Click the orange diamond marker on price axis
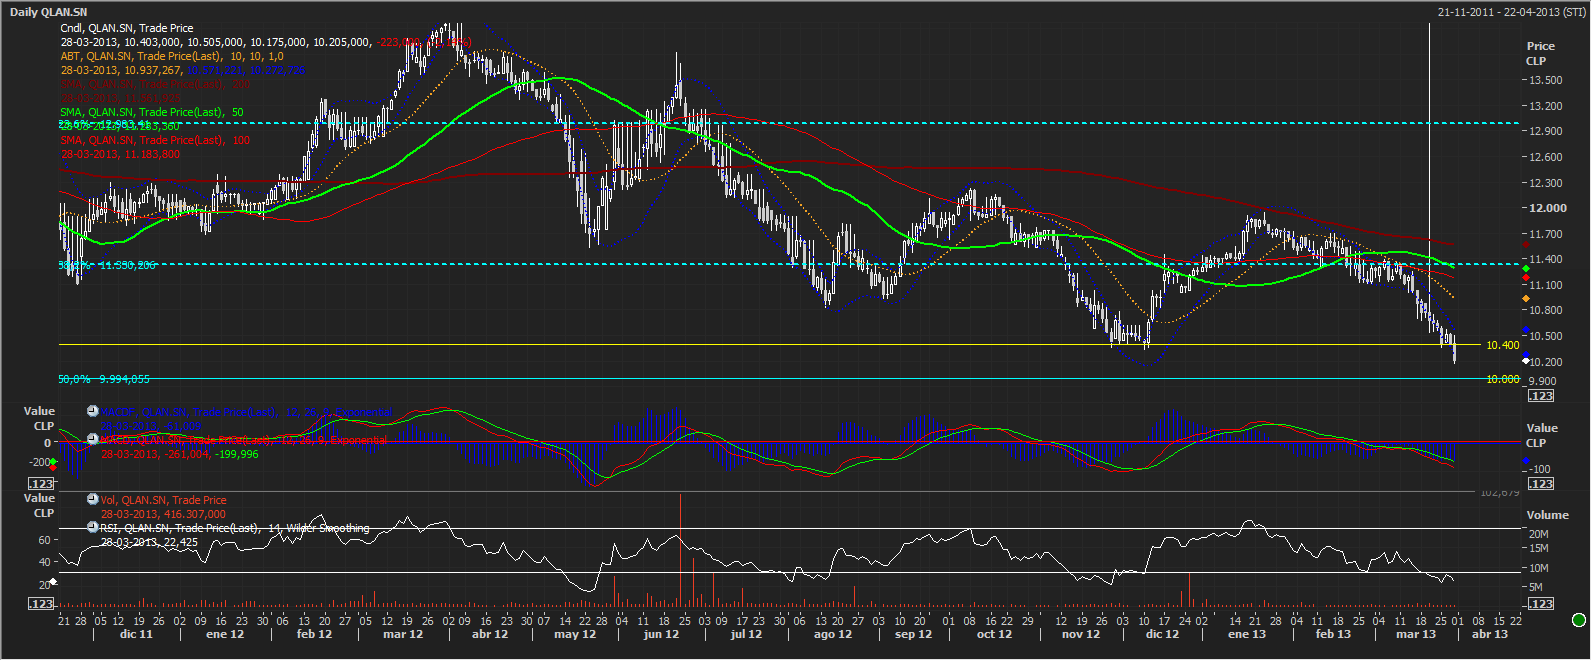The image size is (1592, 661). pos(1525,298)
